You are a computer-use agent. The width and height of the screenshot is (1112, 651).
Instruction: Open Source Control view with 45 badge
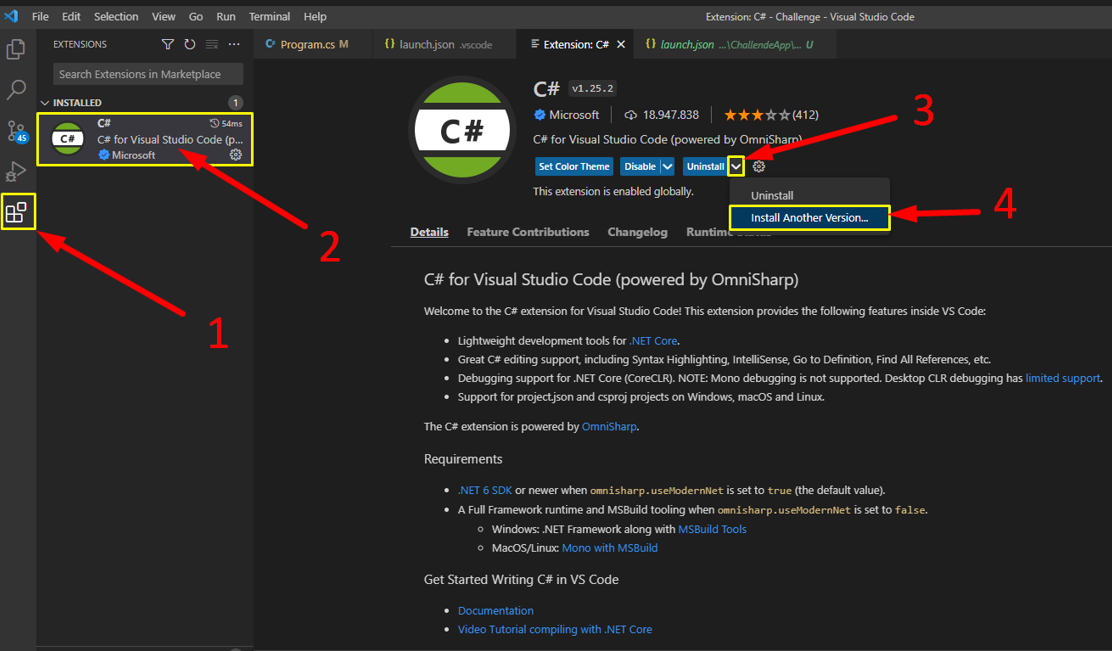[16, 131]
